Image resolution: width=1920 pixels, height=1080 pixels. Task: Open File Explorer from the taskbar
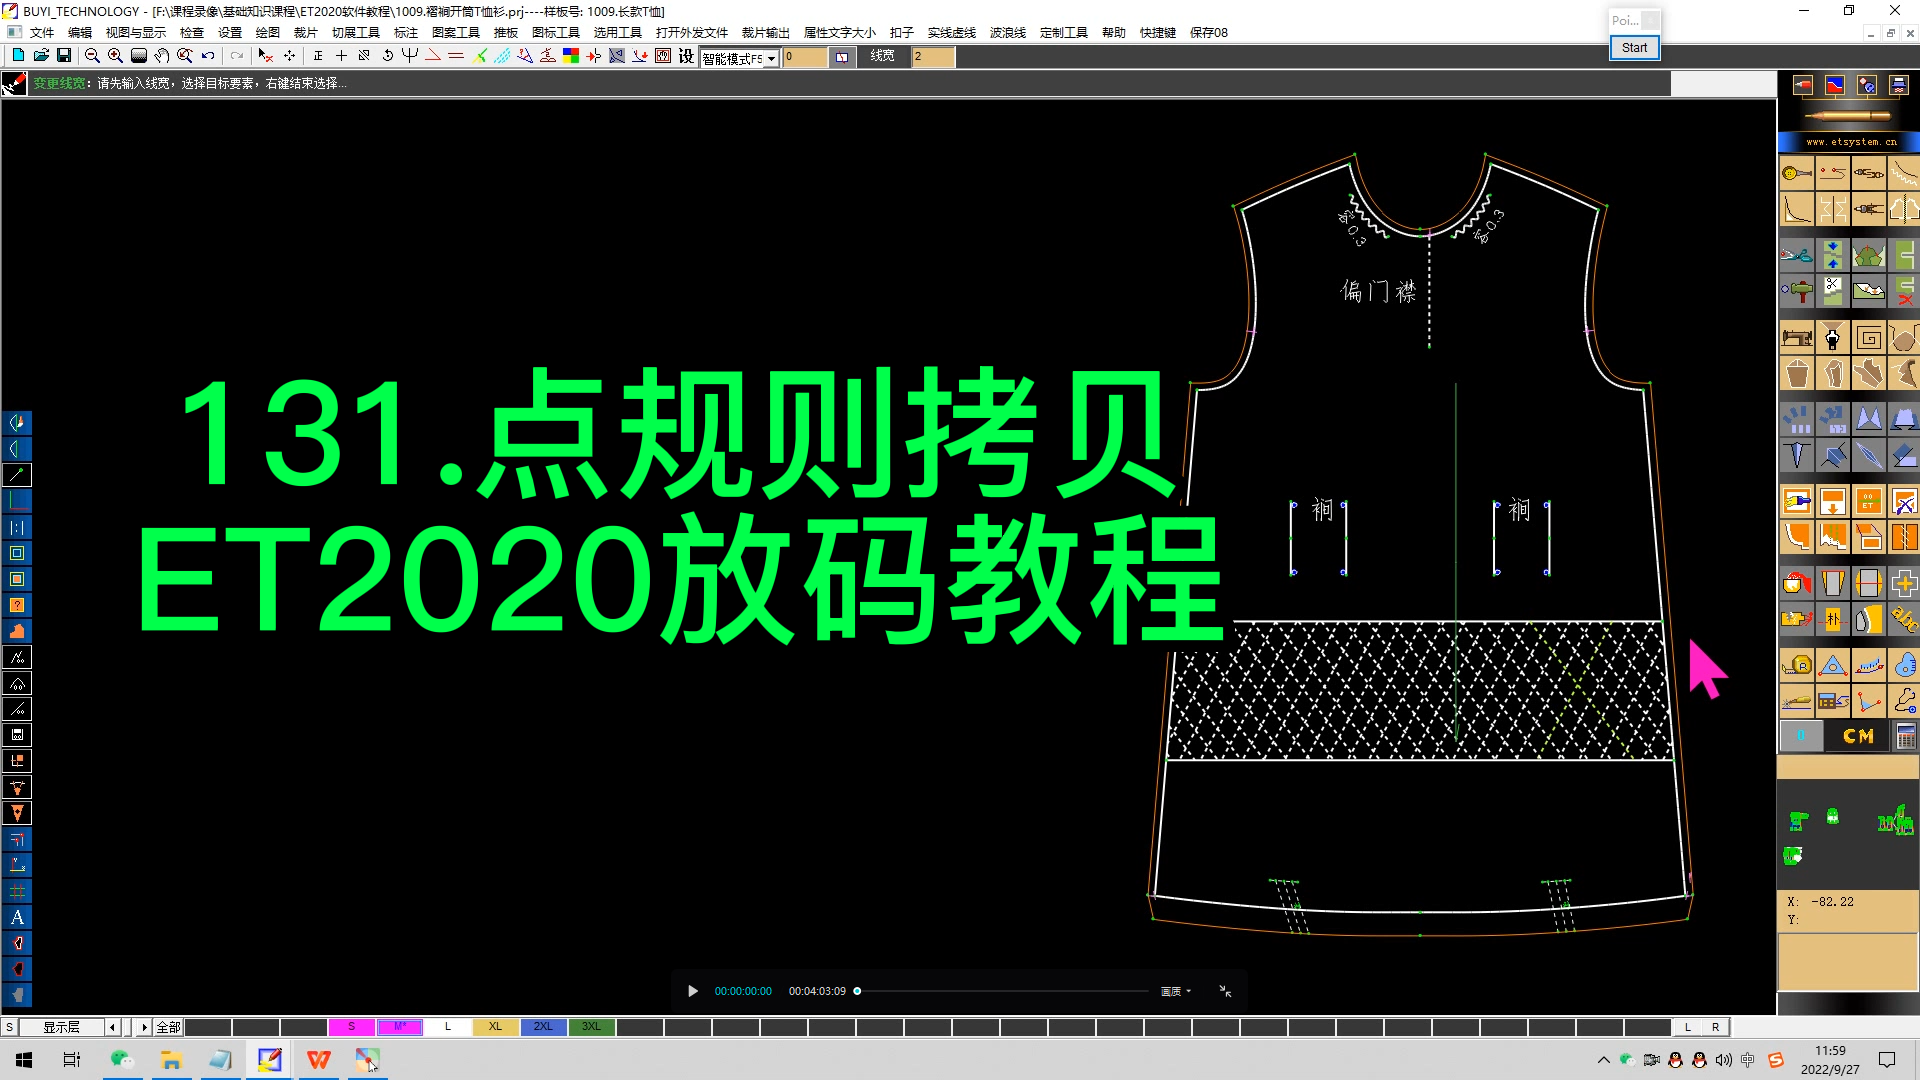[171, 1060]
